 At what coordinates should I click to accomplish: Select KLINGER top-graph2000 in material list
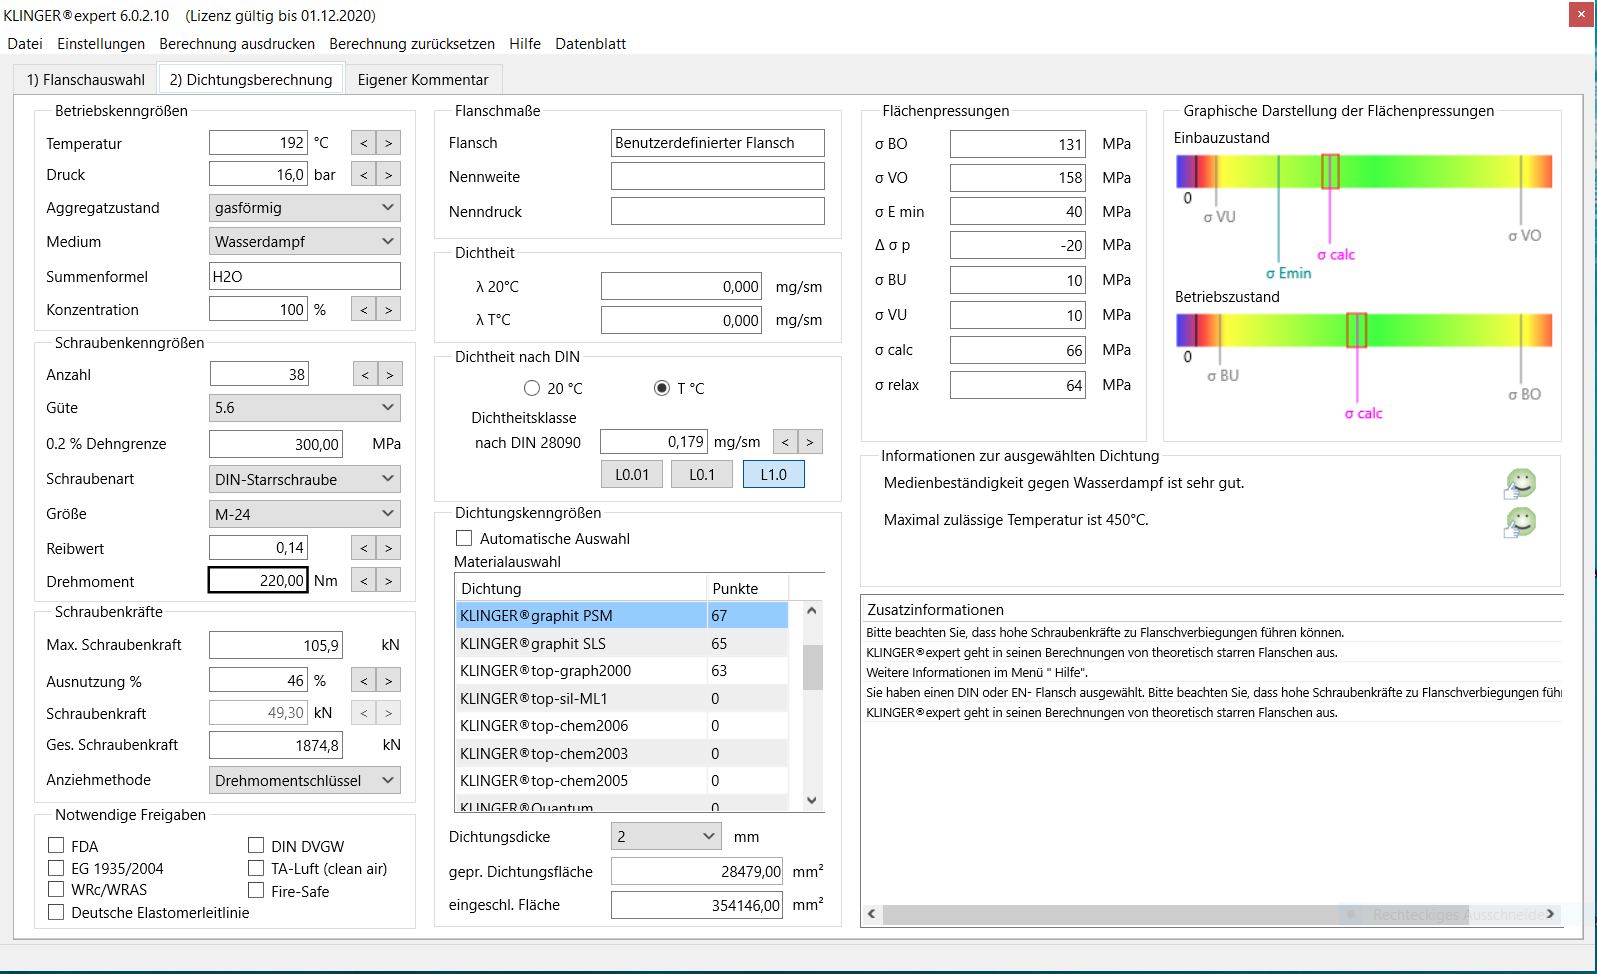point(622,671)
